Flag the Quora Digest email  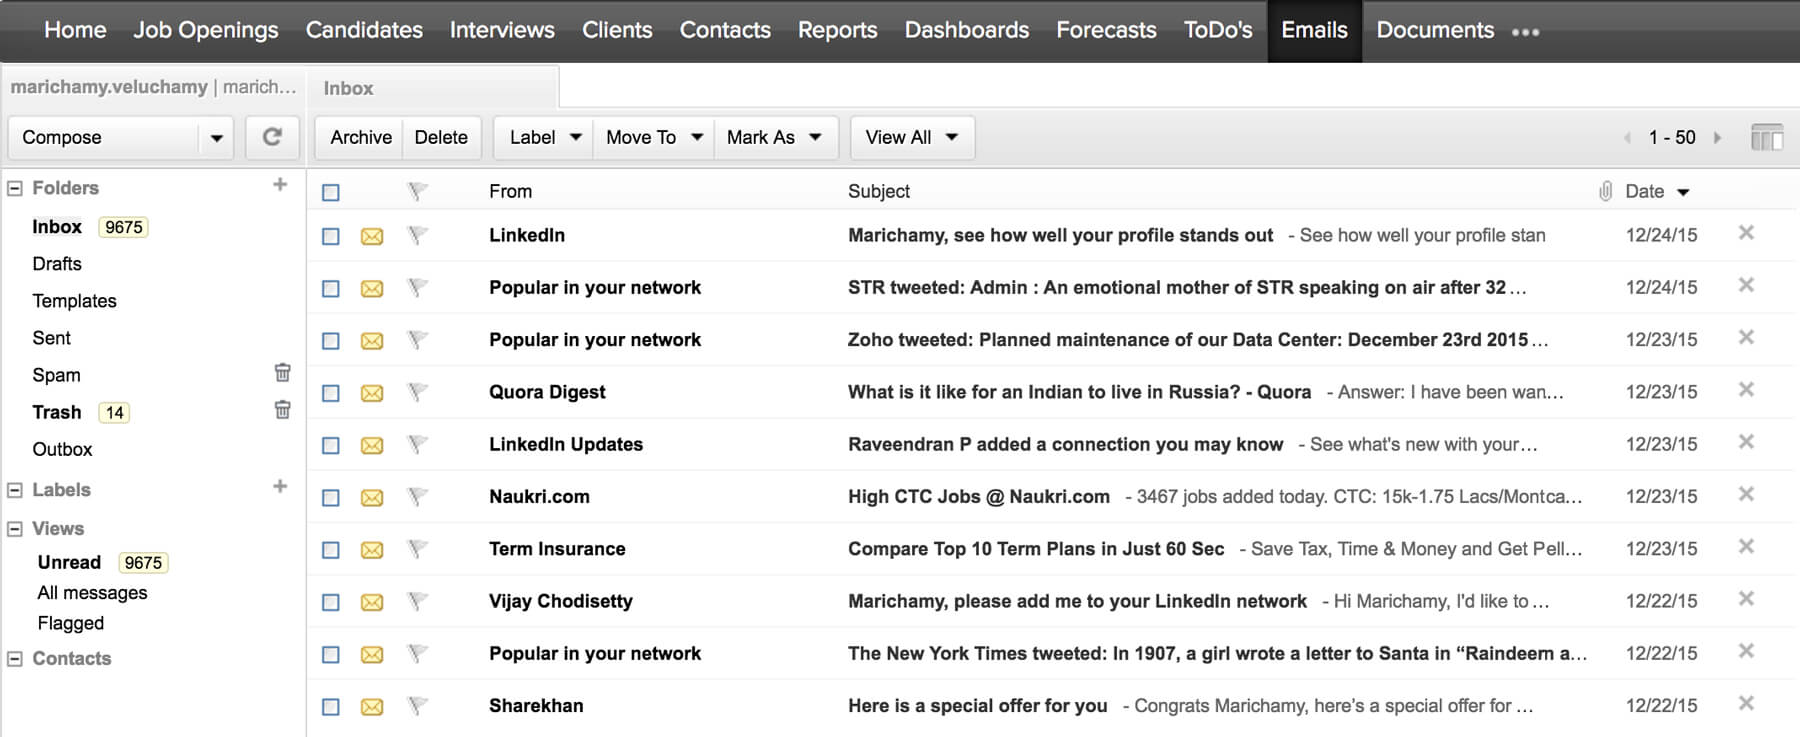click(x=417, y=393)
